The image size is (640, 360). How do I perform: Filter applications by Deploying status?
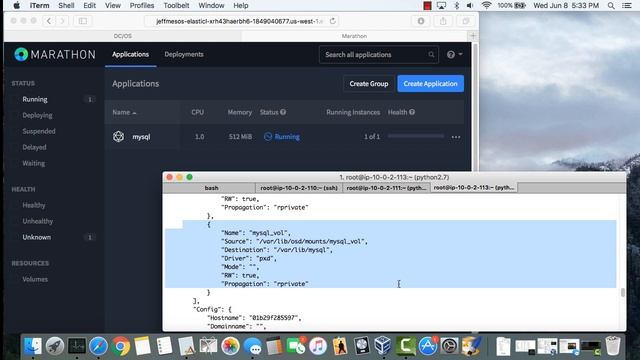pos(37,115)
